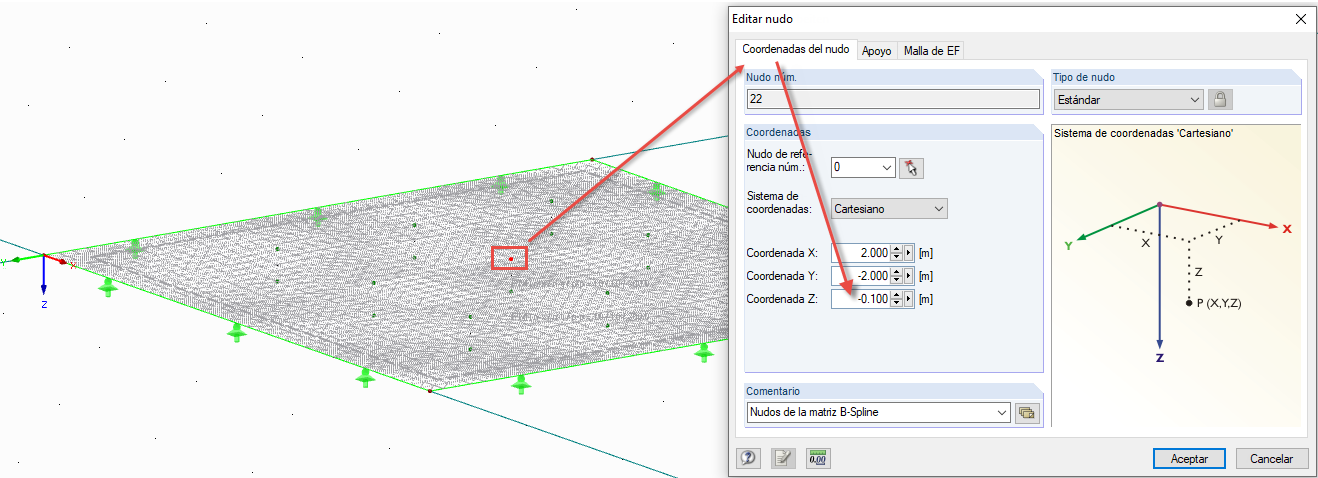The width and height of the screenshot is (1318, 478).
Task: Open the units and decimals 0.00 icon
Action: (818, 458)
